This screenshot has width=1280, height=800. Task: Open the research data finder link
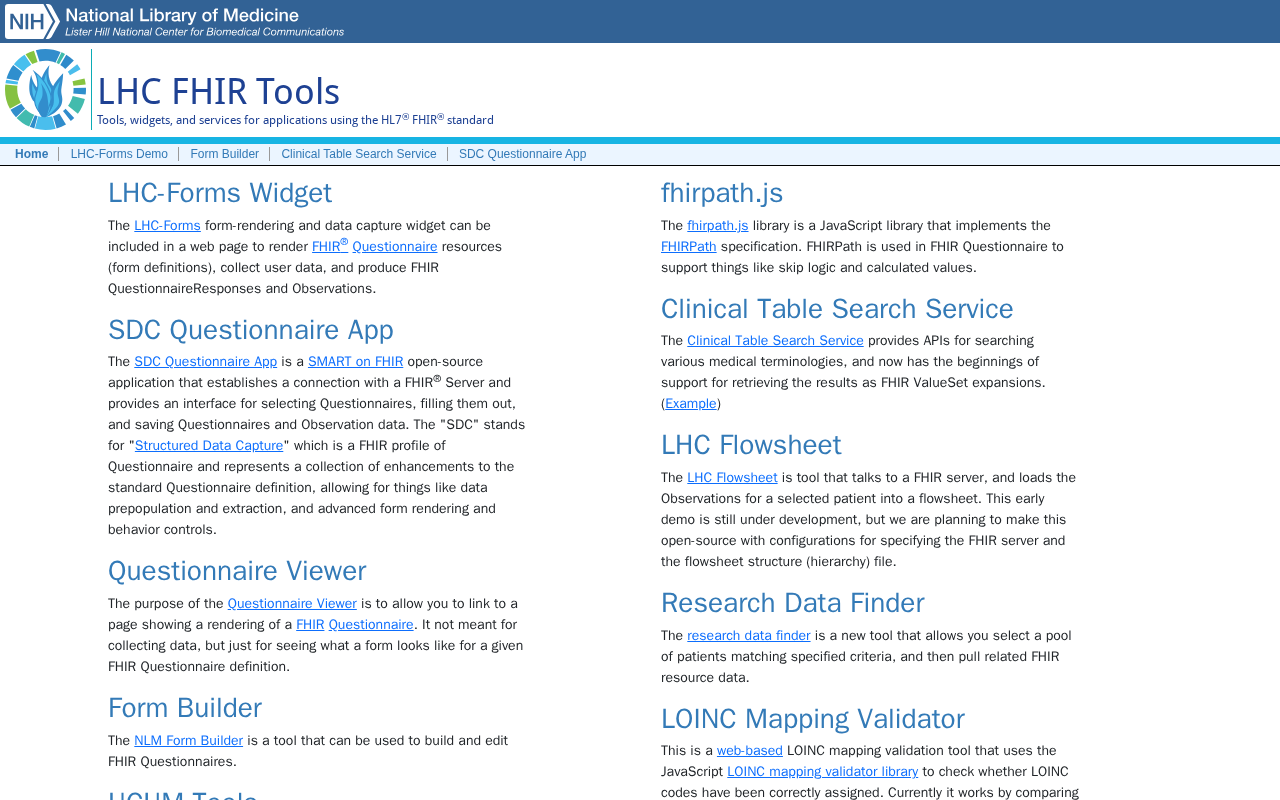tap(749, 636)
